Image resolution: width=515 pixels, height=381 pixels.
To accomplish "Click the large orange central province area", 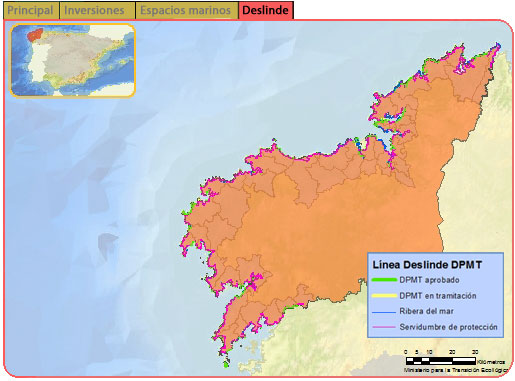I will click(x=333, y=227).
